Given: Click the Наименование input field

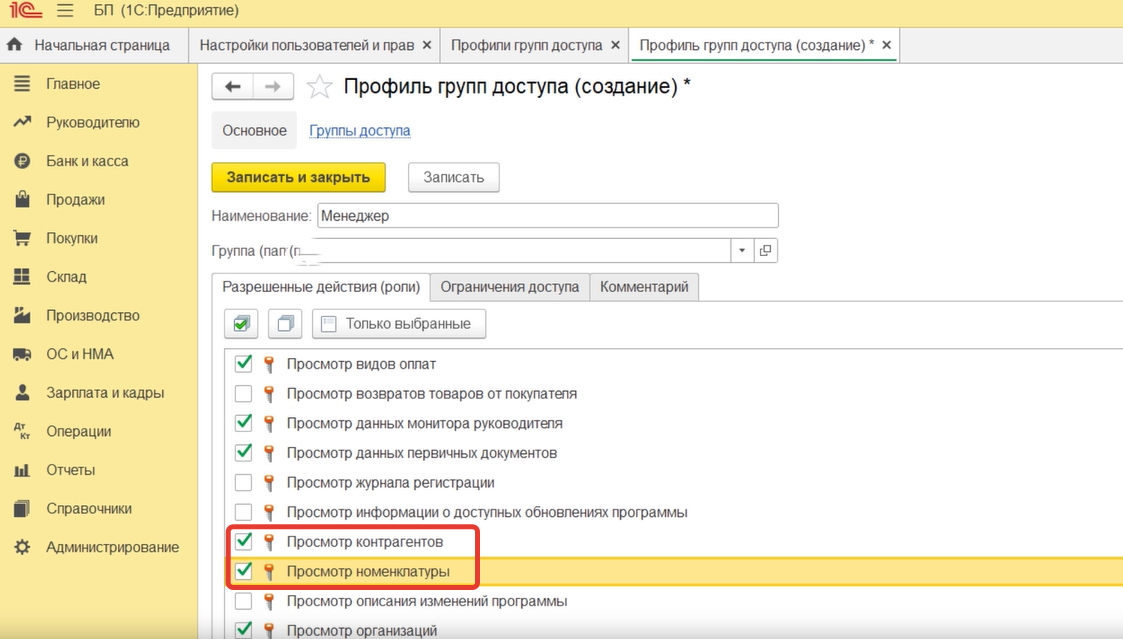Looking at the screenshot, I should click(x=547, y=215).
